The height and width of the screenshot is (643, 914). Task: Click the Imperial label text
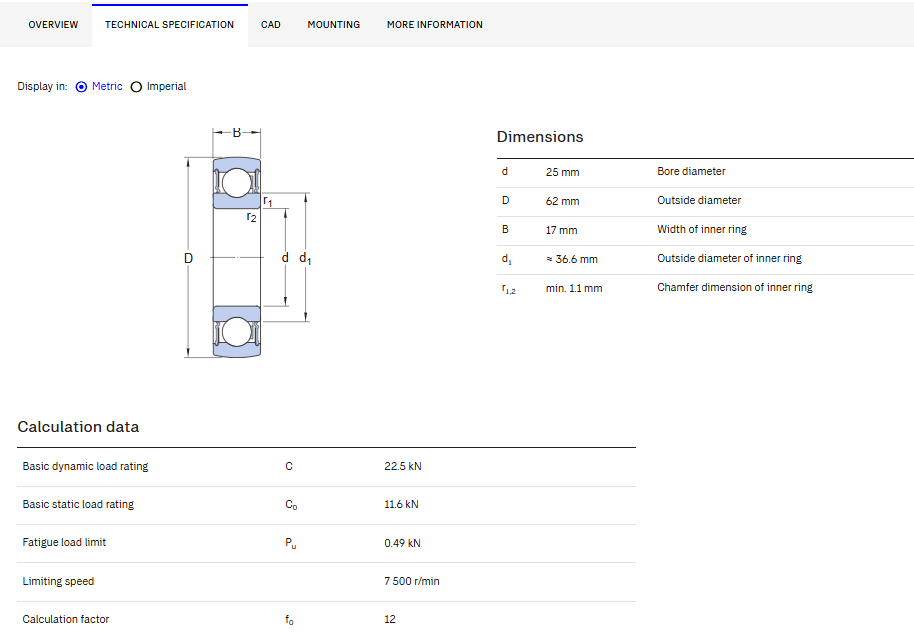(x=166, y=86)
